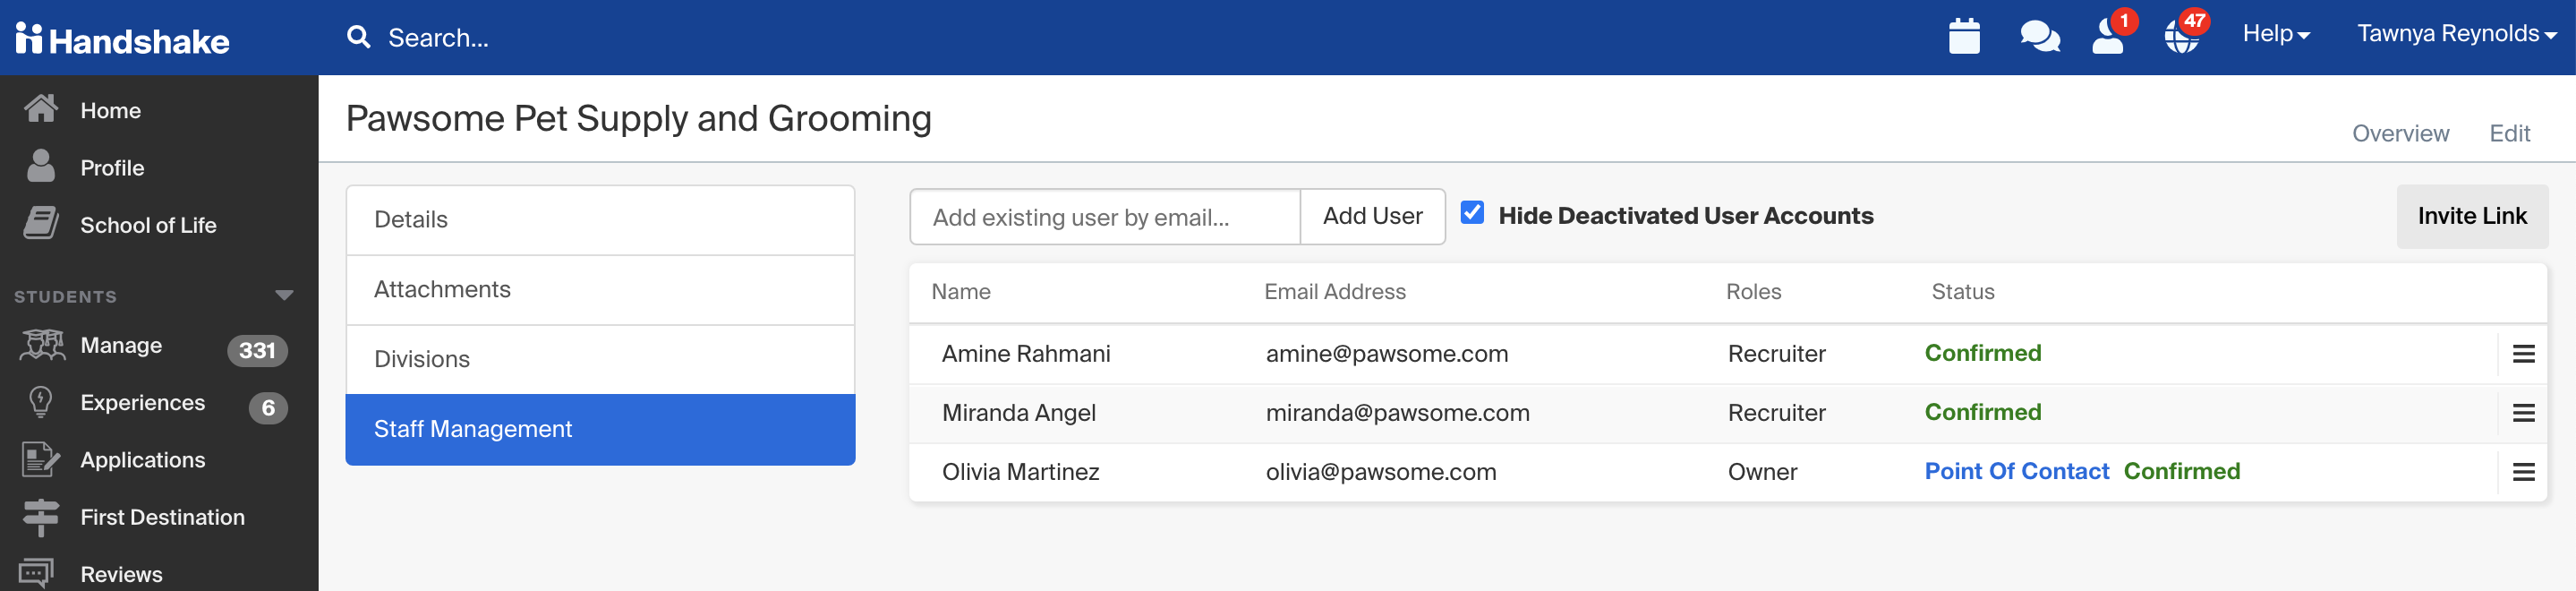Go to the Overview link

[2400, 134]
